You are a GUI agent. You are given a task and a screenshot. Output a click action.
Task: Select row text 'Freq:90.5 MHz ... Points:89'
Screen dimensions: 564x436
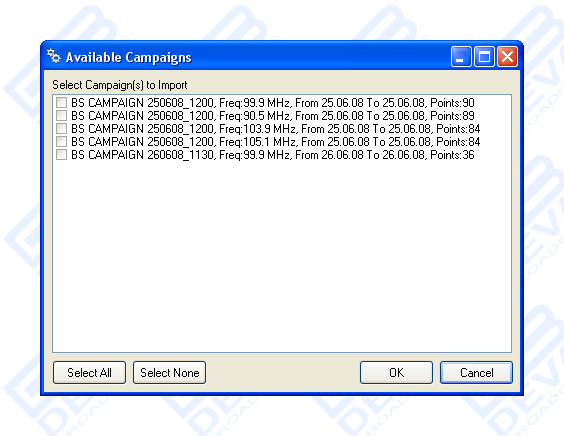tap(273, 116)
